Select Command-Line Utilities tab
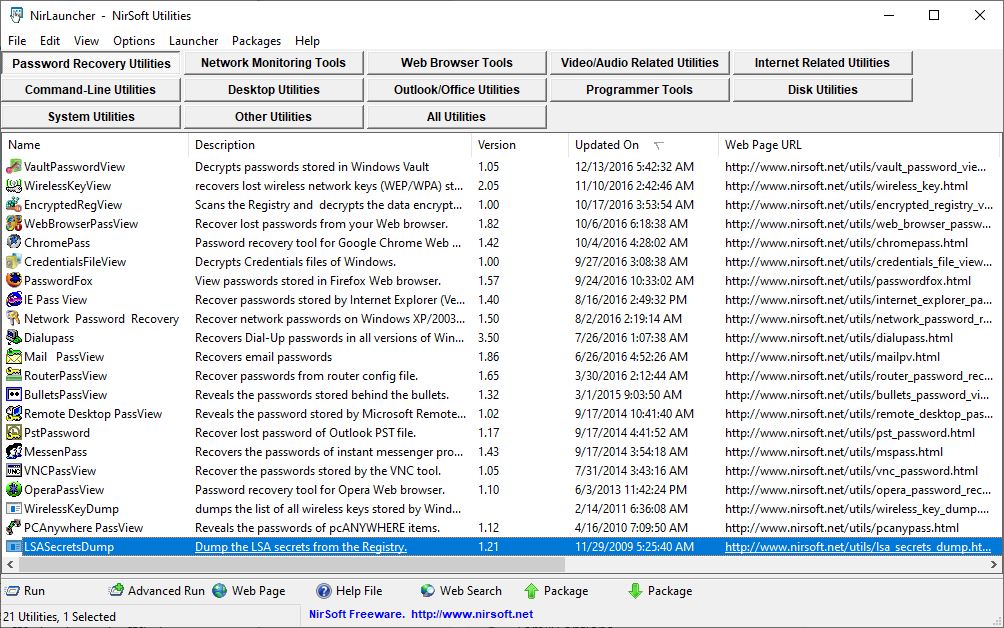Image resolution: width=1004 pixels, height=628 pixels. 90,90
